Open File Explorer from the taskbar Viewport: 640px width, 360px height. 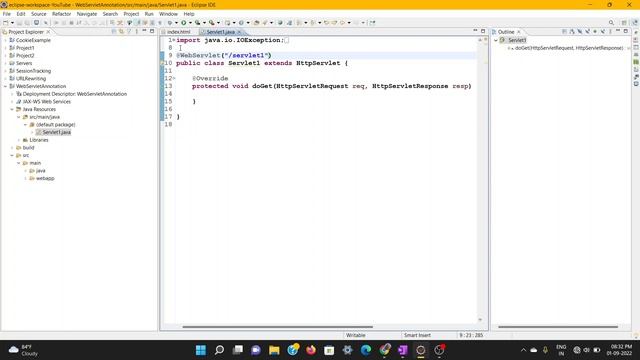point(274,350)
